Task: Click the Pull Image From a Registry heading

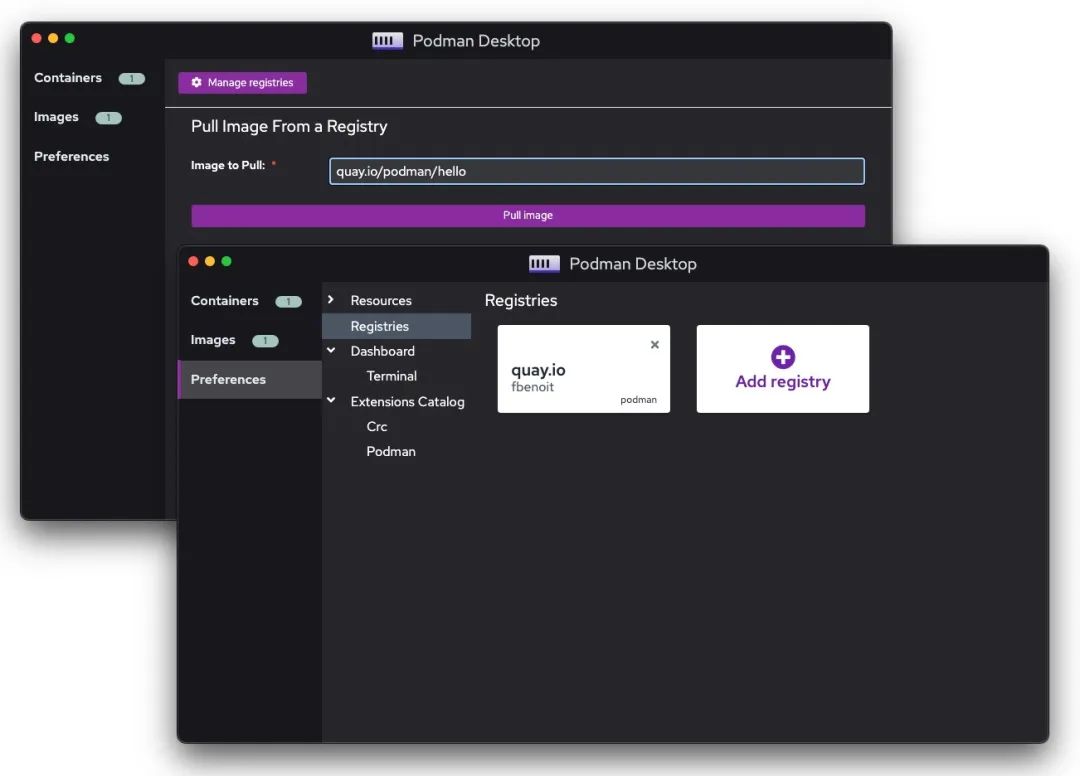Action: click(289, 127)
